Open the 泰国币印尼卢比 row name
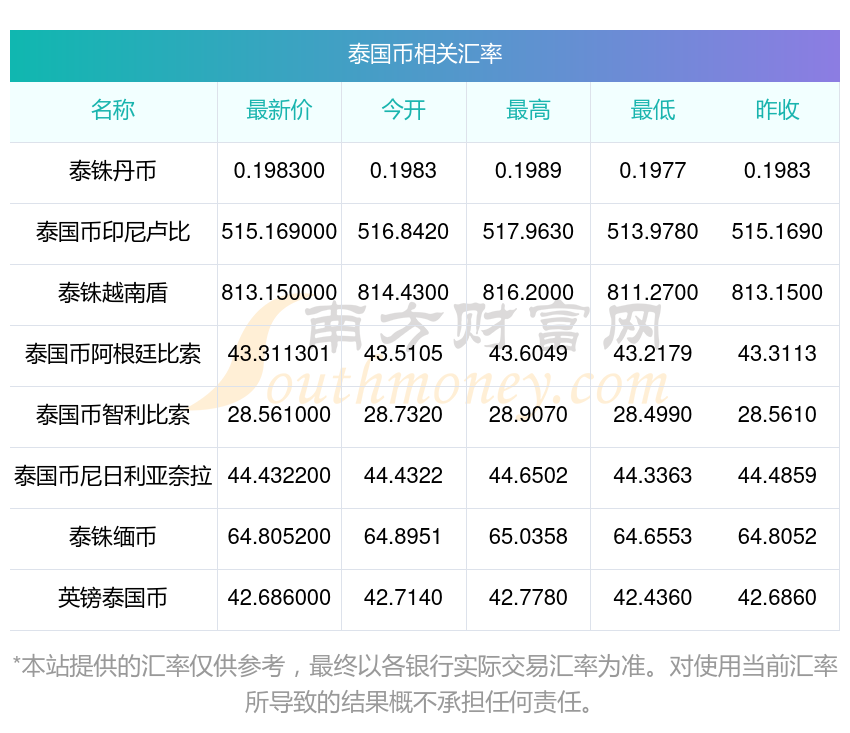Viewport: 850px width, 733px height. (x=113, y=232)
